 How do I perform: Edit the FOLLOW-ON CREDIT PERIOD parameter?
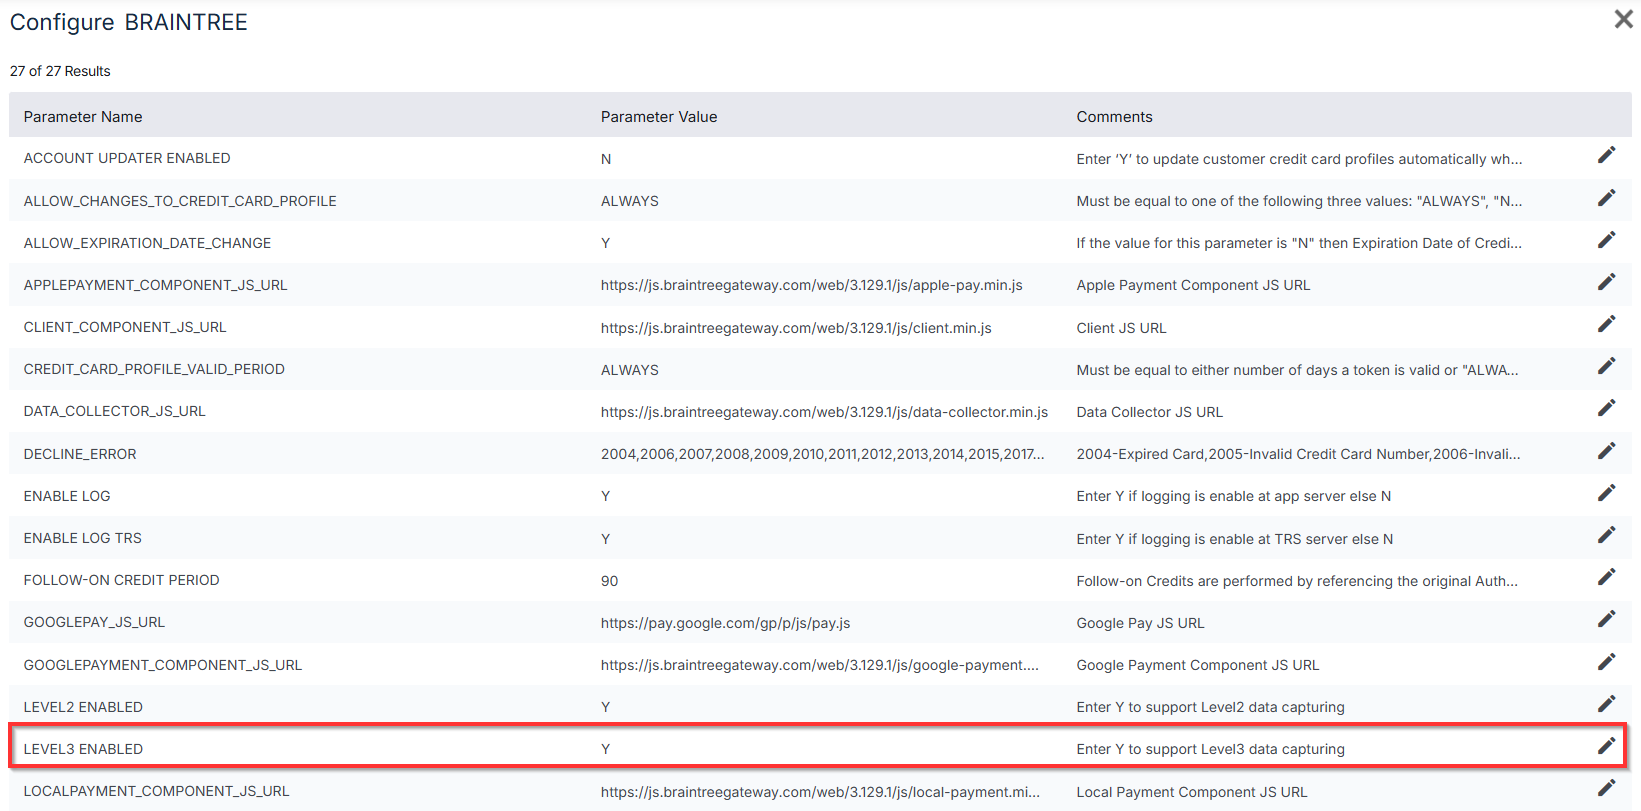click(x=1606, y=577)
